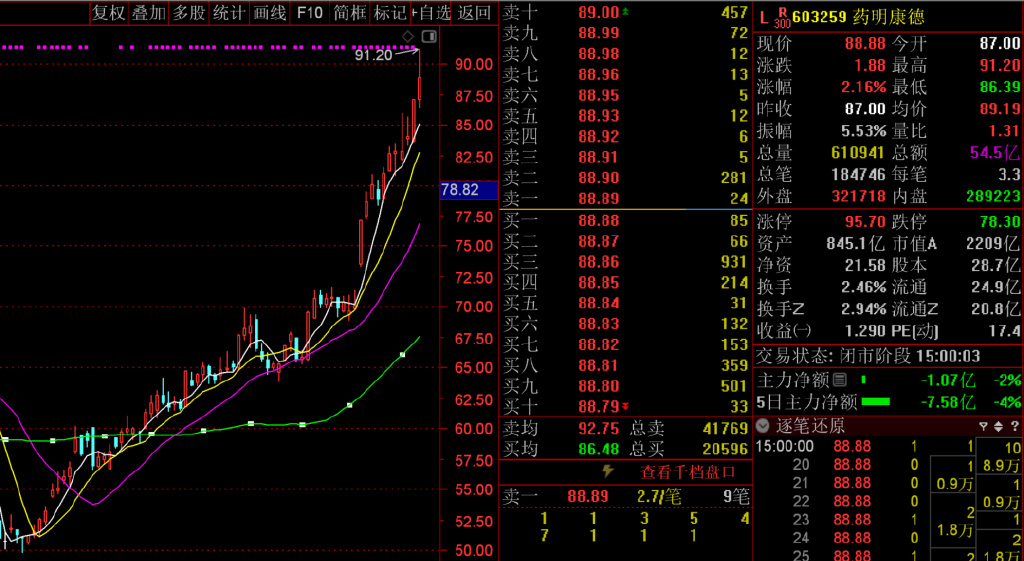
Task: Click the diamond marker icon above the chart
Action: 408,37
